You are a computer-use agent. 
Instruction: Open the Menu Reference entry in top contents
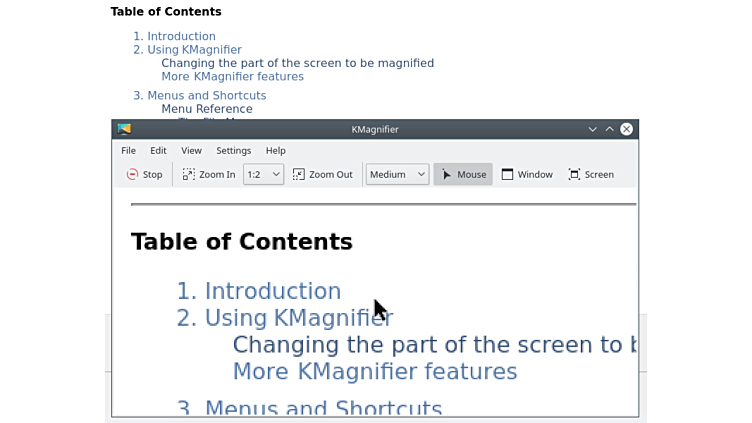207,109
